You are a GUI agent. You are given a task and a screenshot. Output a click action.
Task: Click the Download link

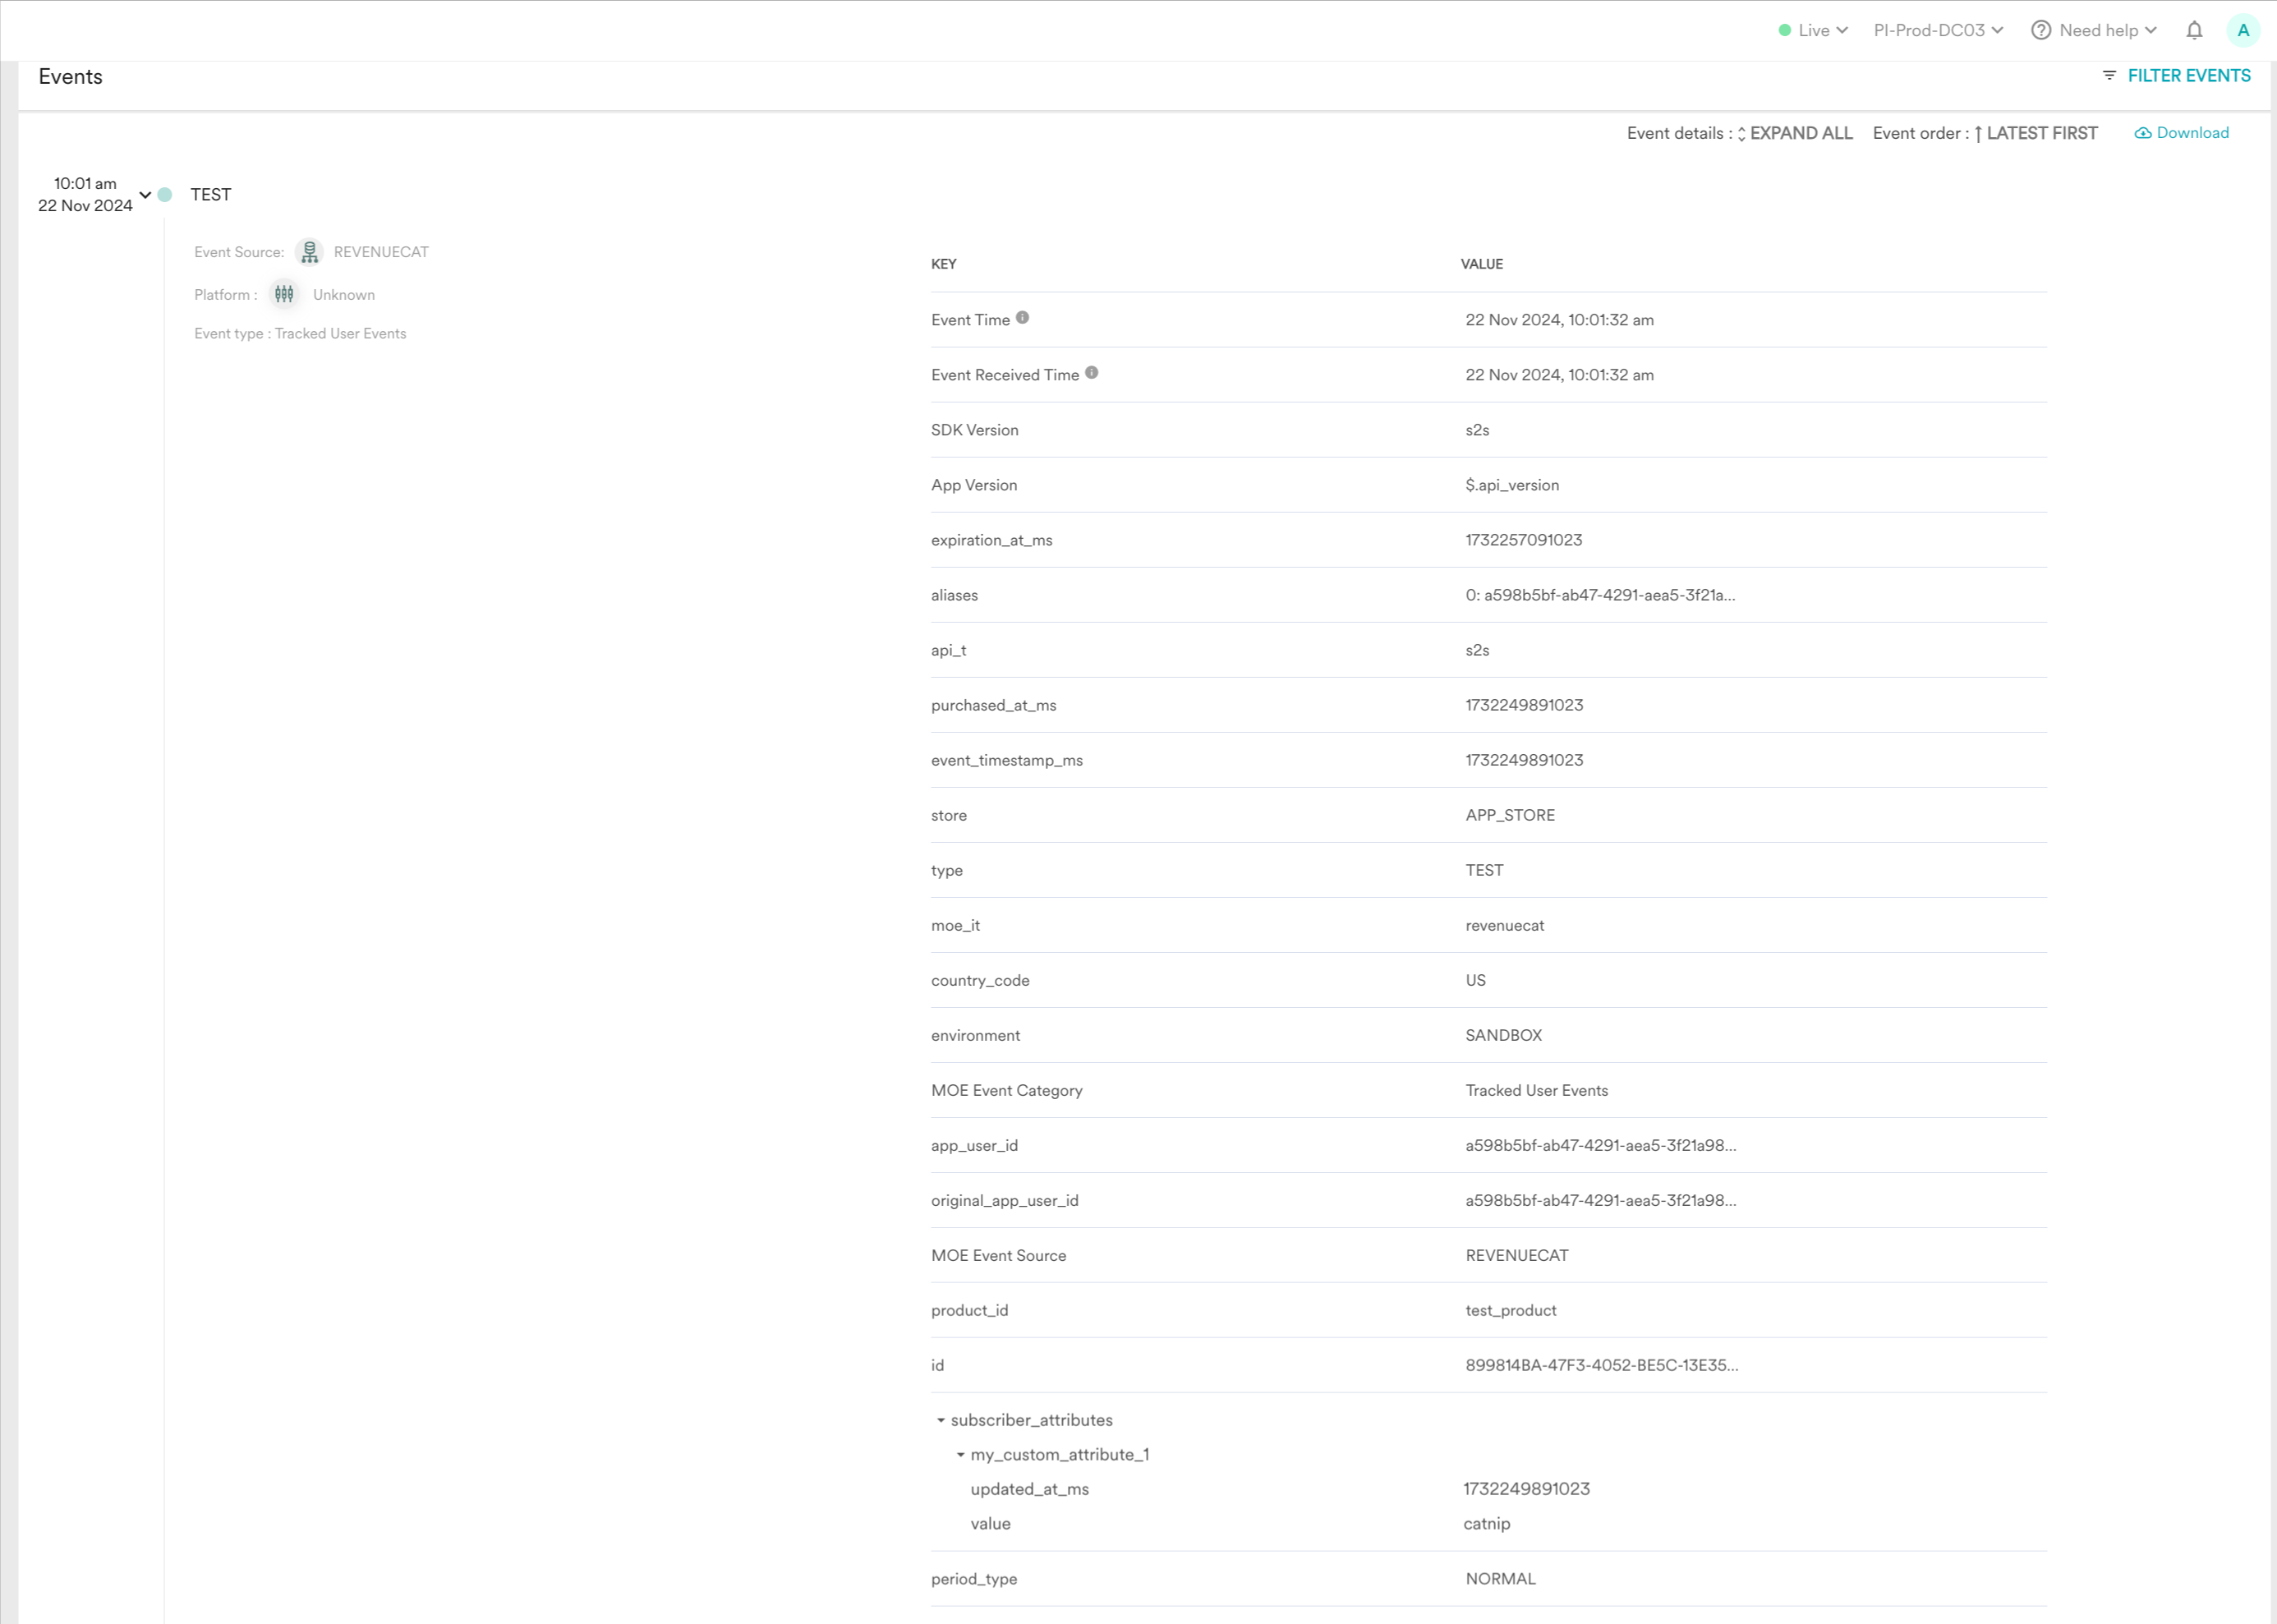pos(2192,133)
